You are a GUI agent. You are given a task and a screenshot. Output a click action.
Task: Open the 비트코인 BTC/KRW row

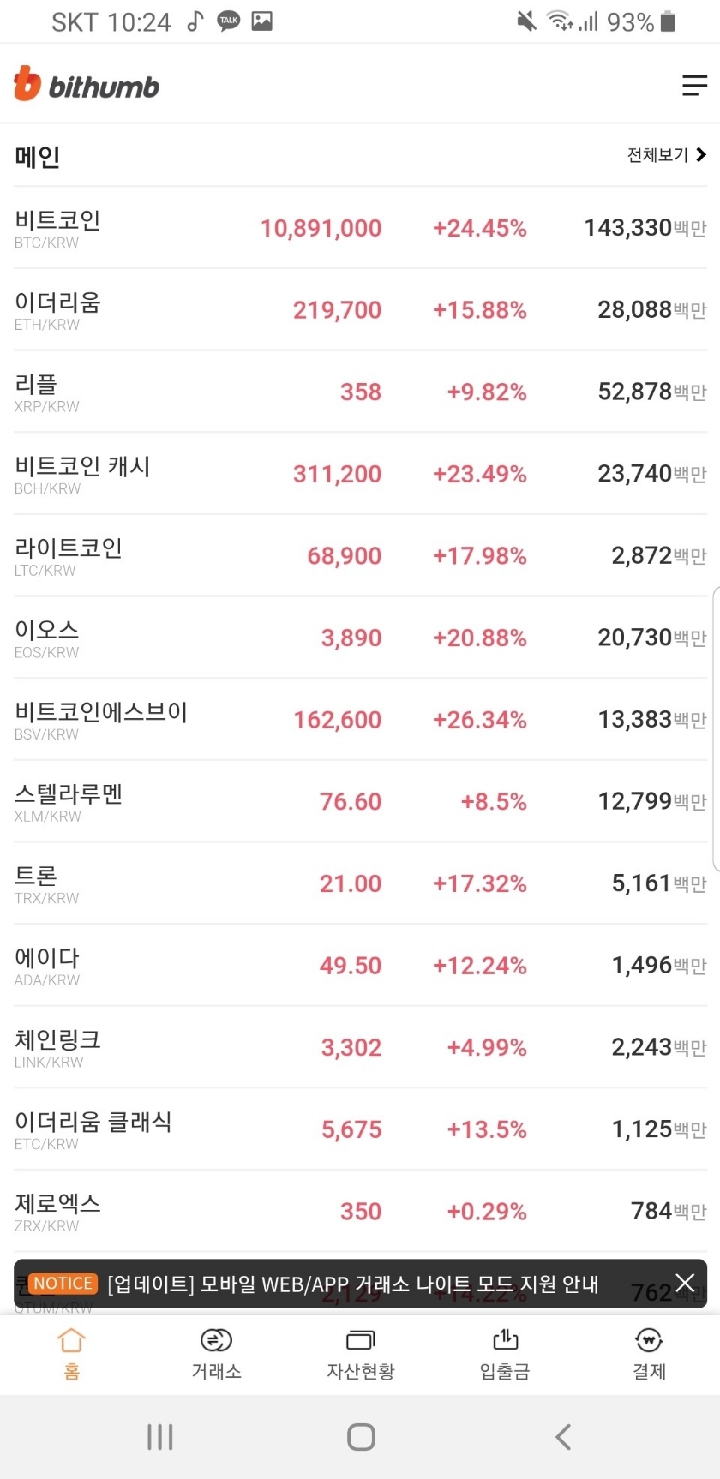[x=360, y=228]
